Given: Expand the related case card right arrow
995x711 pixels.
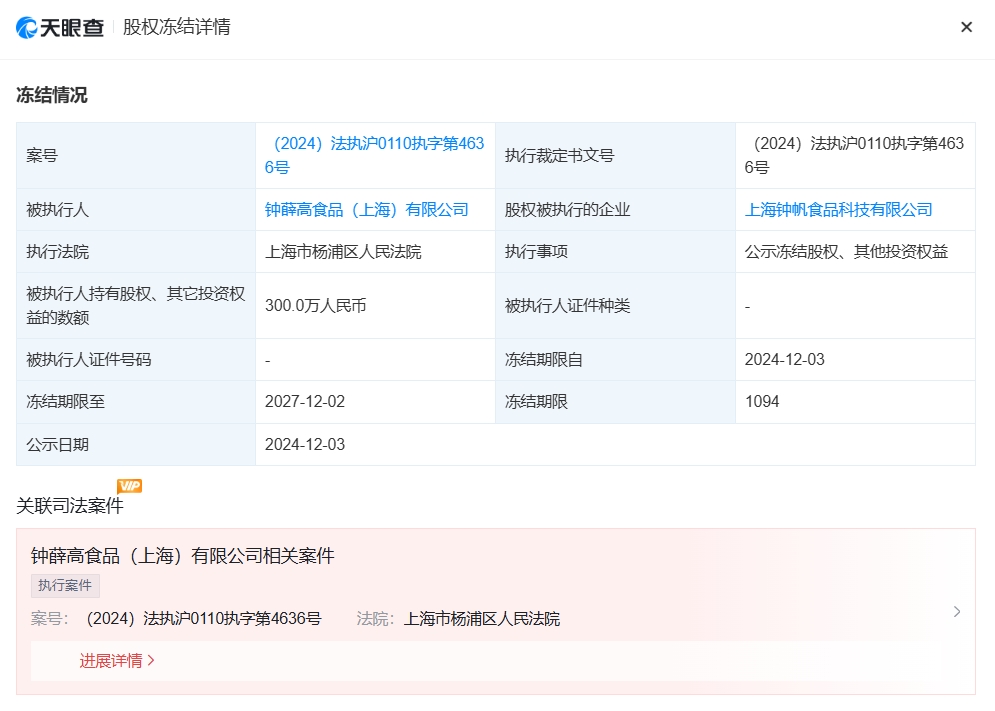Looking at the screenshot, I should [957, 611].
